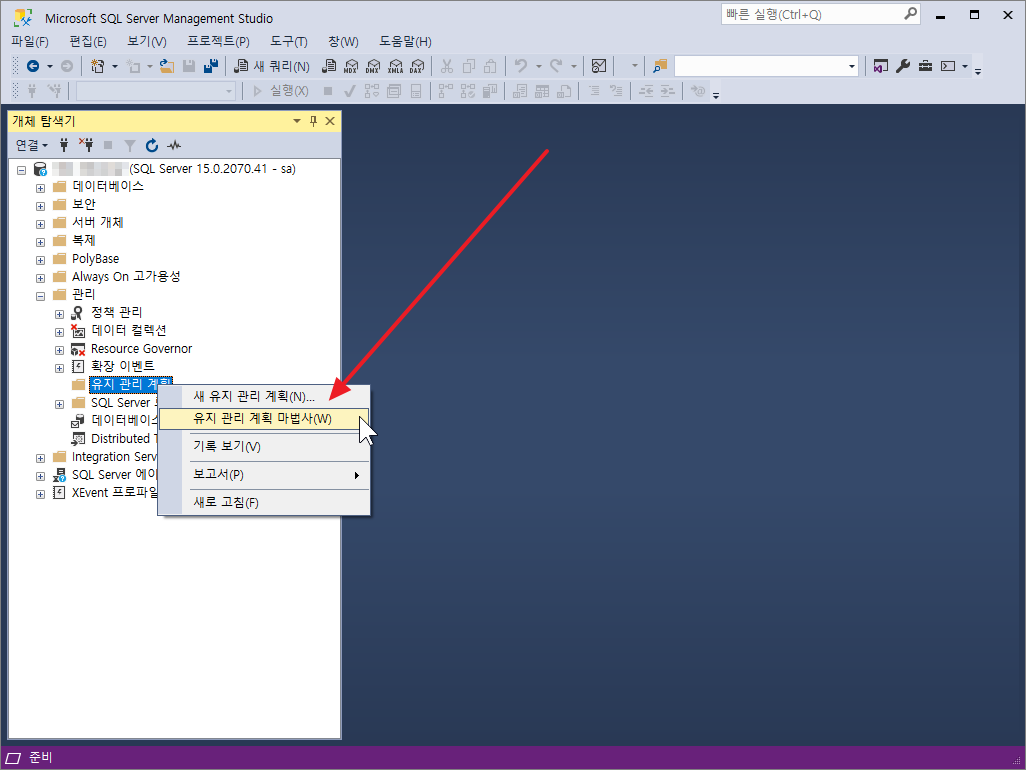The width and height of the screenshot is (1026, 770).
Task: Open Object Explorer window position dropdown arrow
Action: 296,121
